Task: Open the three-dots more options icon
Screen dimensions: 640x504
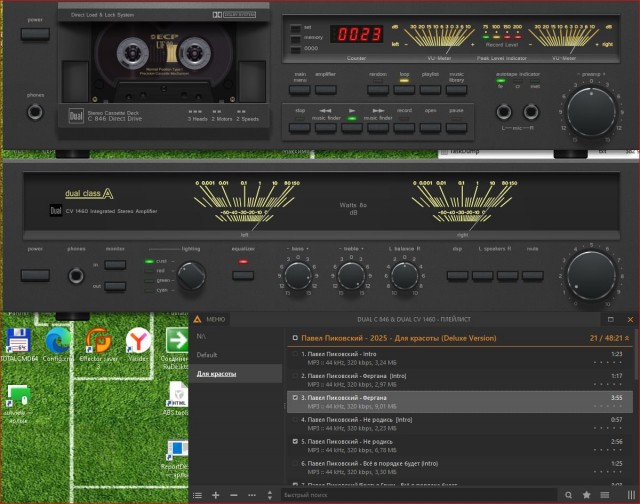Action: pos(252,495)
